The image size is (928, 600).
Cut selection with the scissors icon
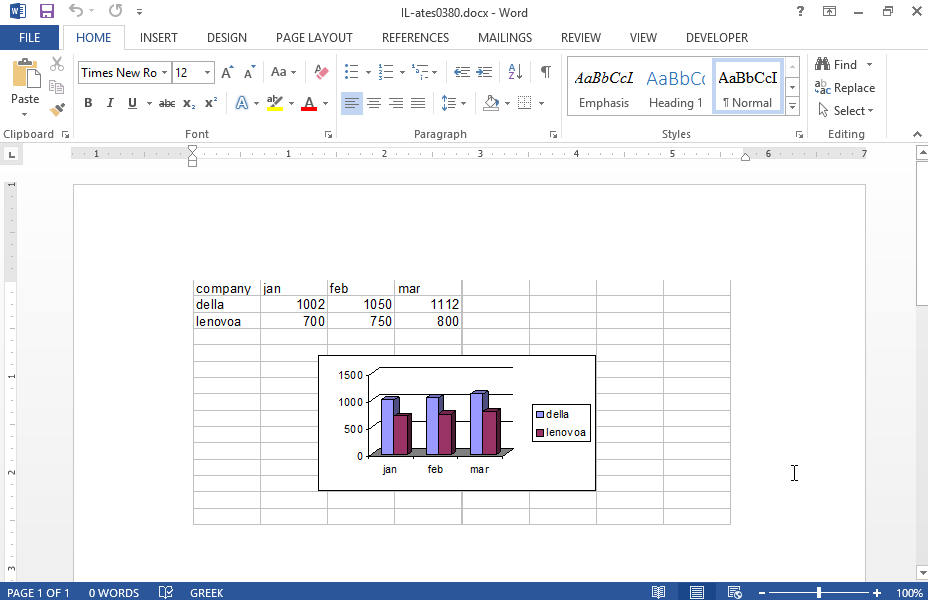pos(57,64)
